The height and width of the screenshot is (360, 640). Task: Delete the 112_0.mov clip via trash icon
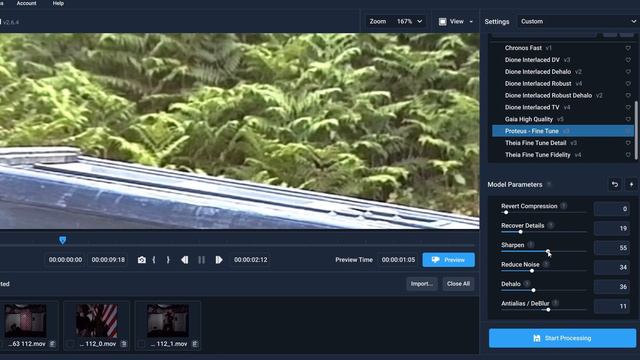point(124,344)
